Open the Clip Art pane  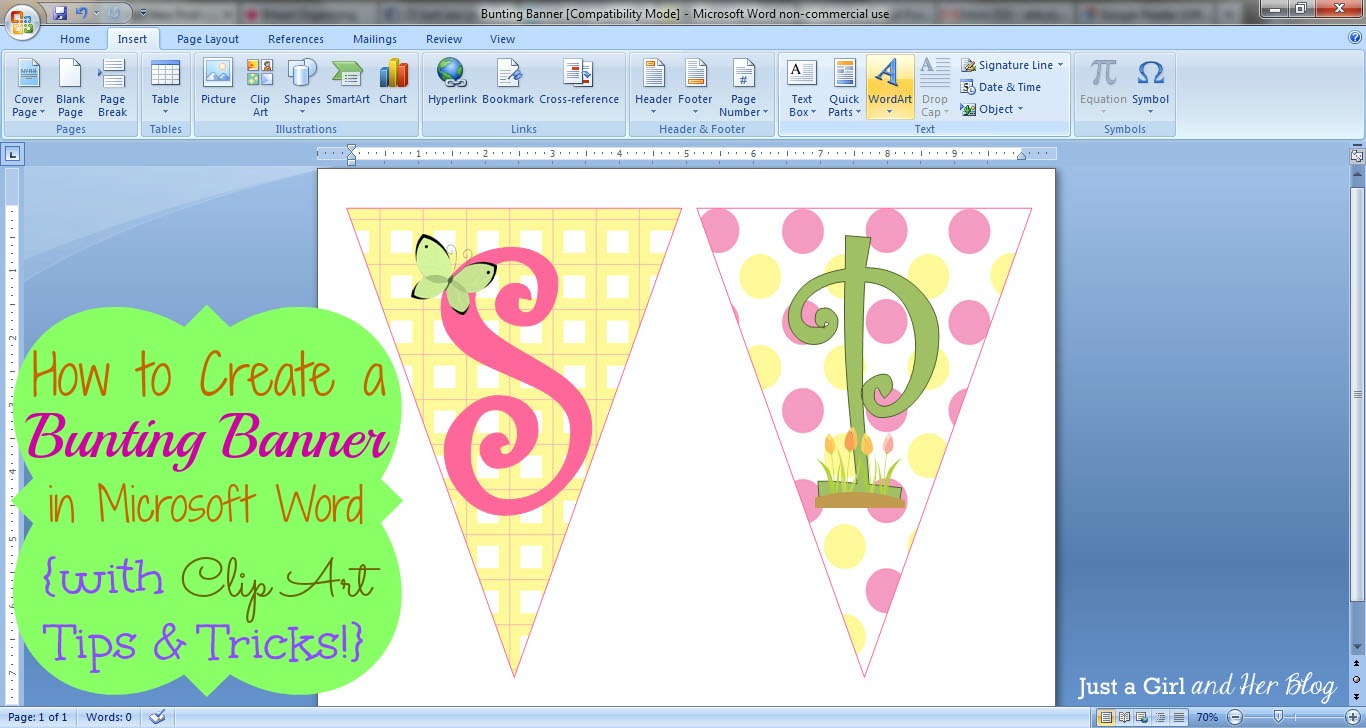(260, 88)
